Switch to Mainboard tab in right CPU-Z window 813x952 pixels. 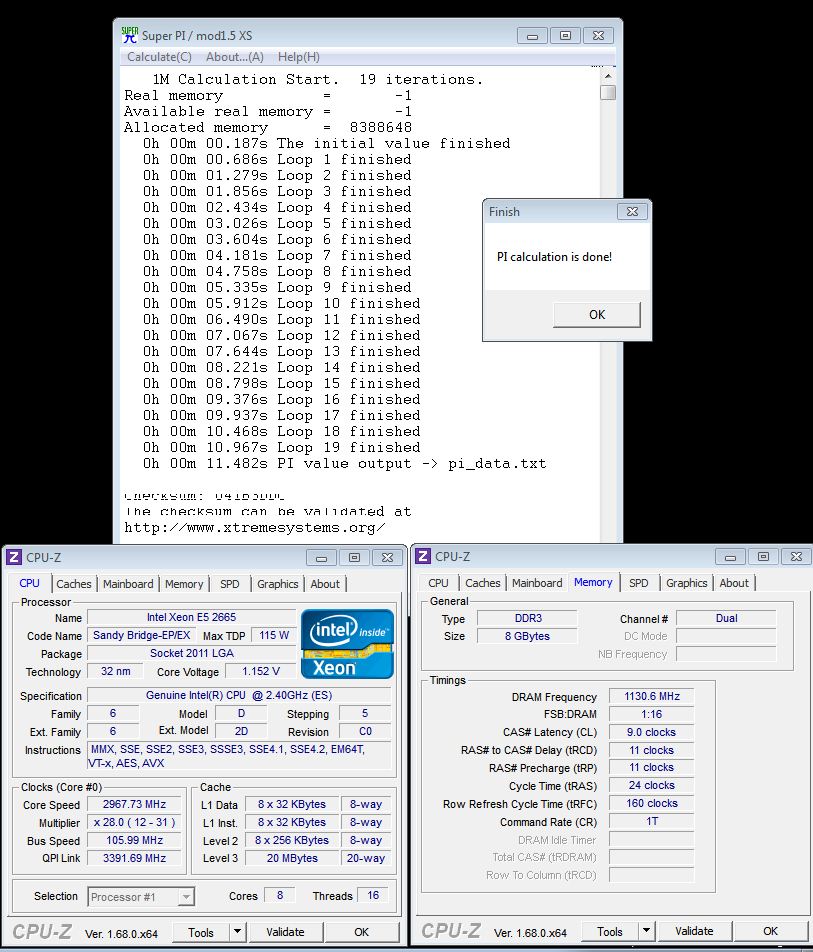pyautogui.click(x=537, y=583)
